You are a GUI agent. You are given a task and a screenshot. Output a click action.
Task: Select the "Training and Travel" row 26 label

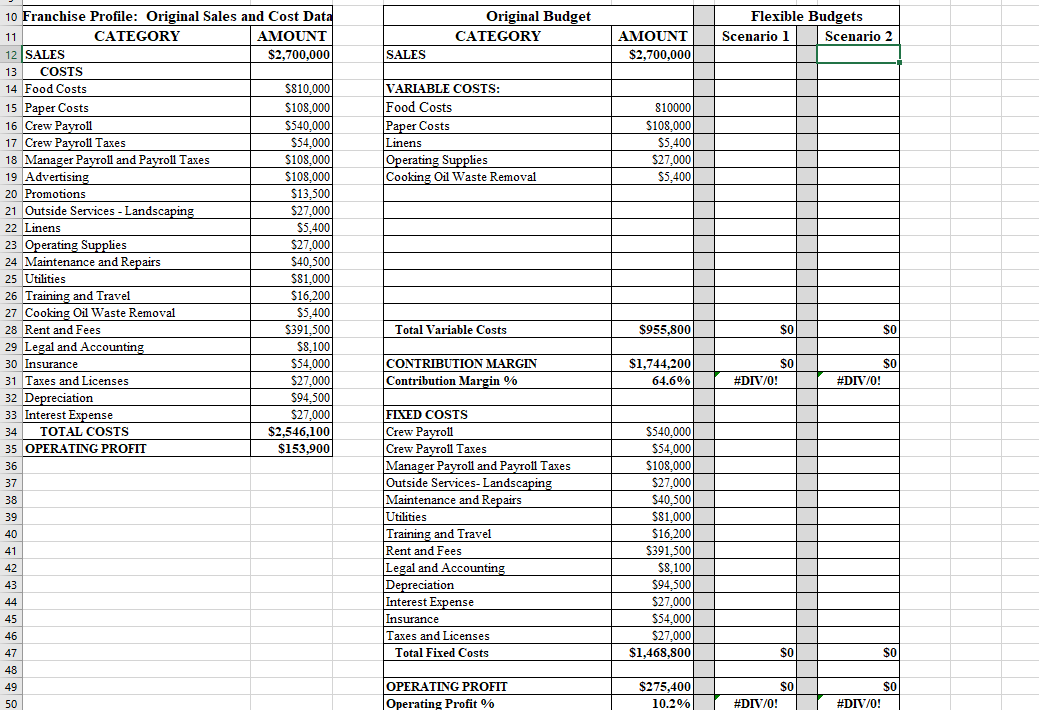pos(77,296)
